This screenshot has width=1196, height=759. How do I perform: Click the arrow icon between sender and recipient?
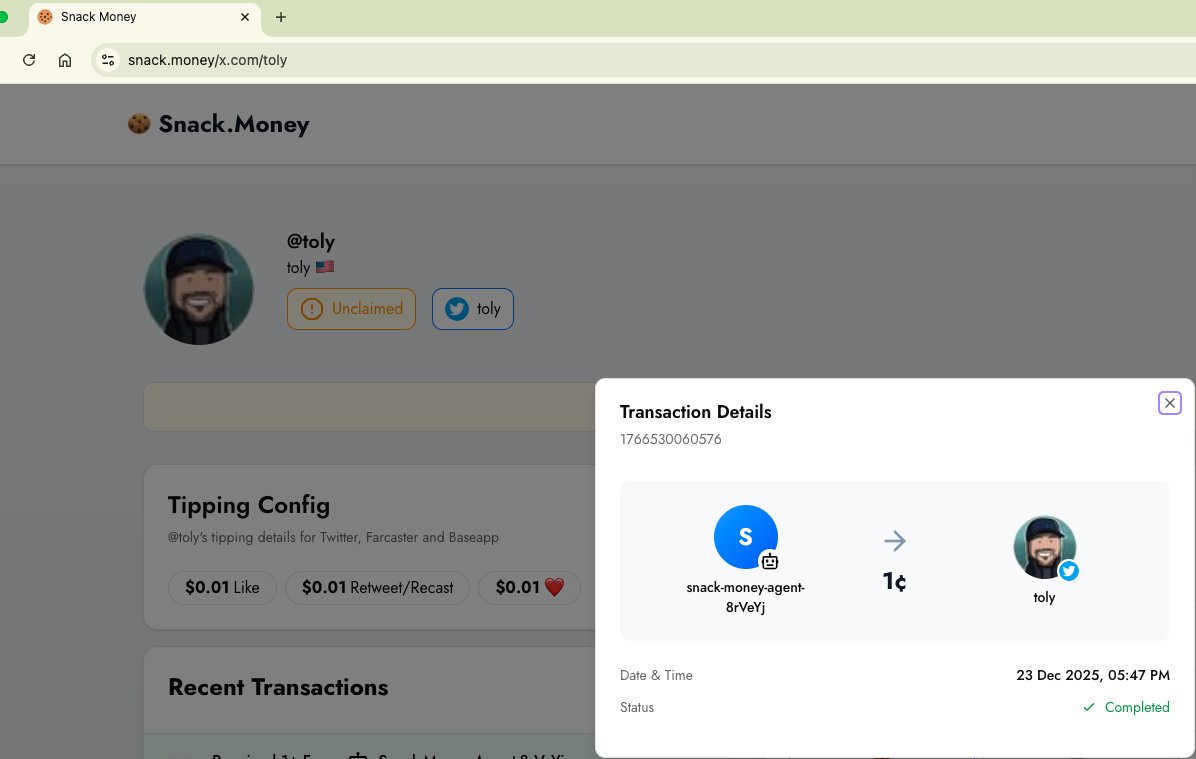895,541
